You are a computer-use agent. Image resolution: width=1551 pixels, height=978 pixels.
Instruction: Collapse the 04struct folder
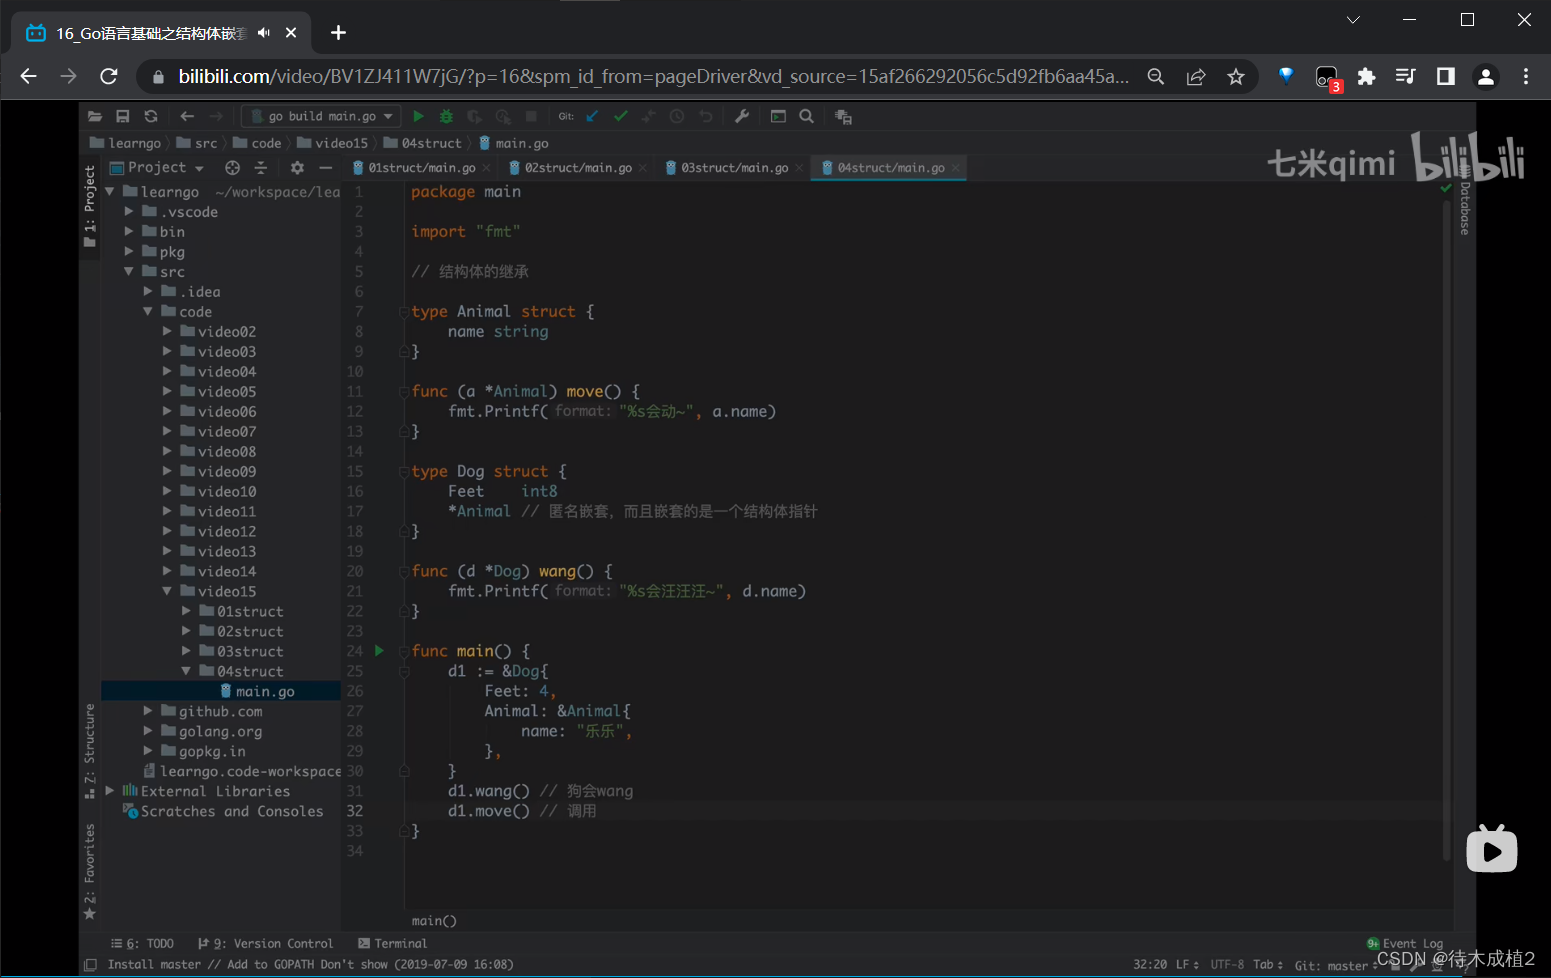pos(186,671)
